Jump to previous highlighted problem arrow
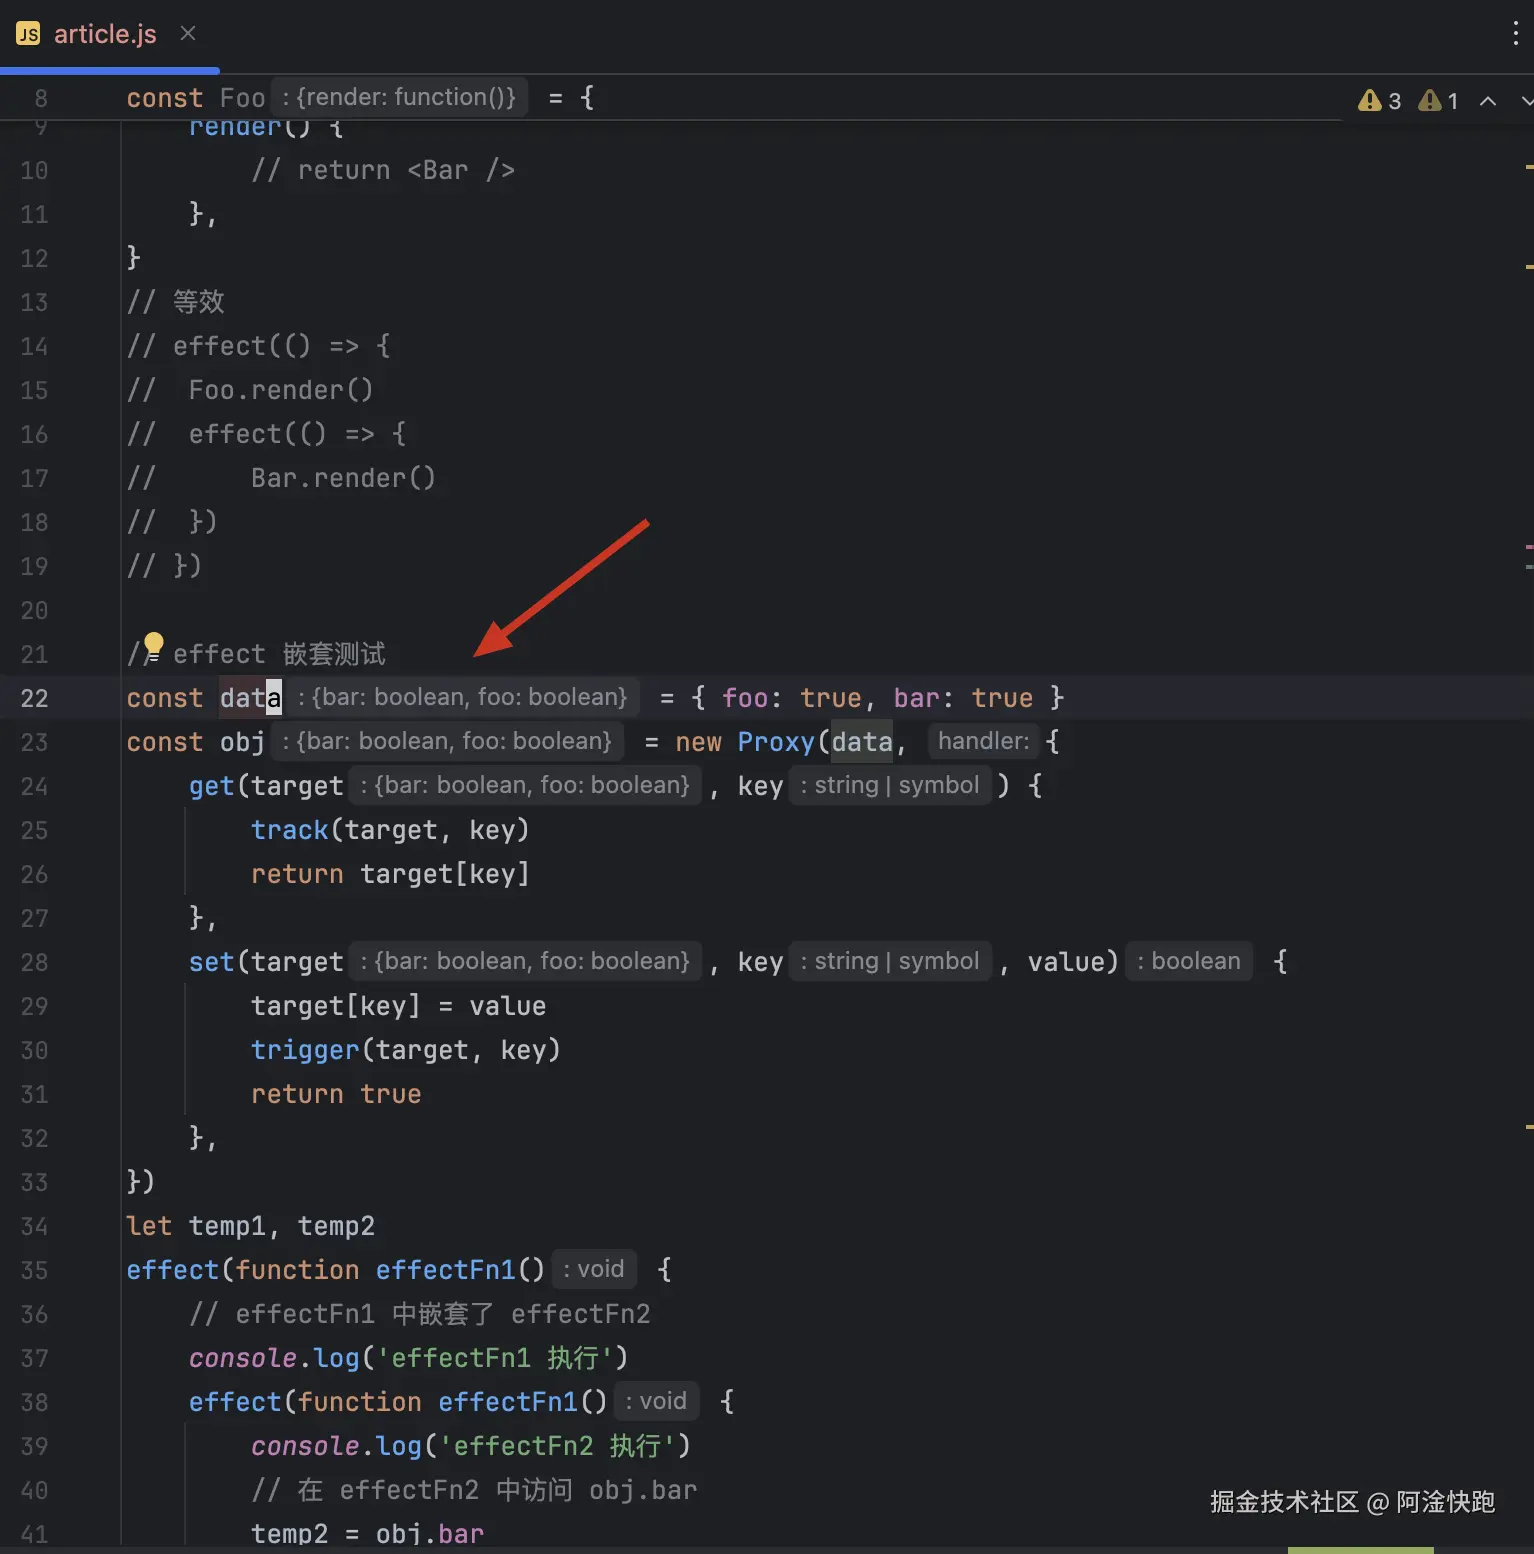 tap(1487, 101)
